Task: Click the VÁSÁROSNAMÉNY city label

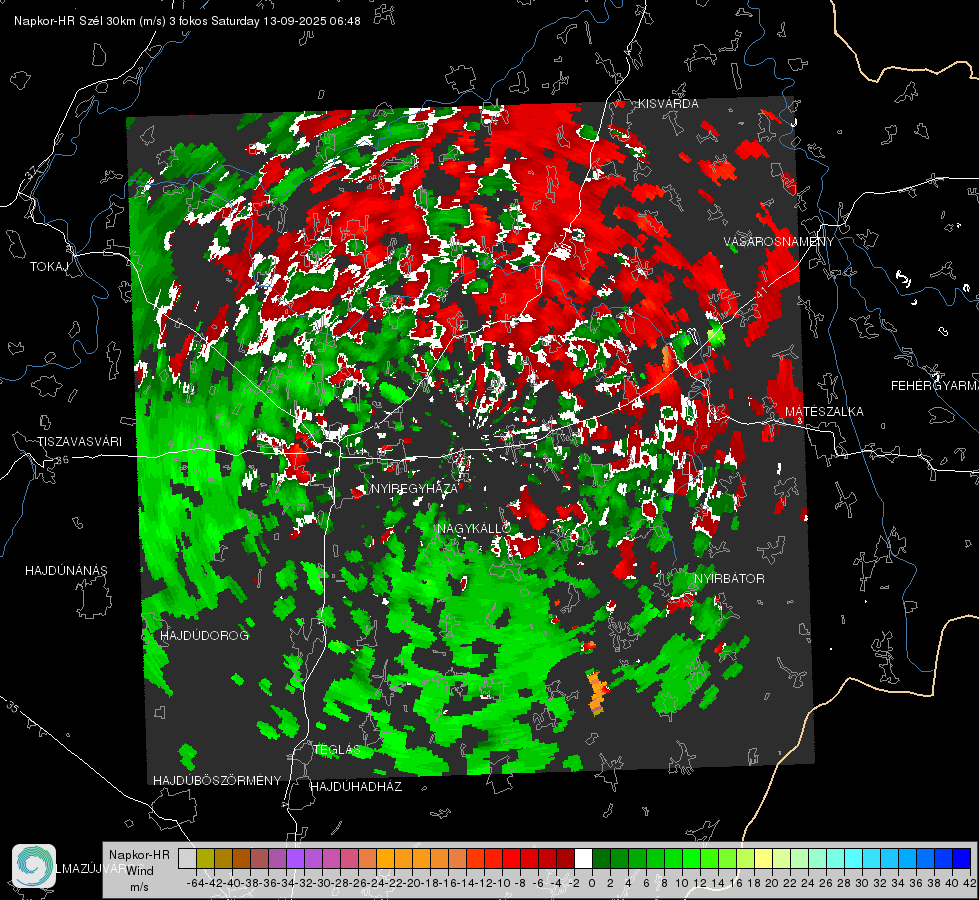Action: tap(779, 242)
